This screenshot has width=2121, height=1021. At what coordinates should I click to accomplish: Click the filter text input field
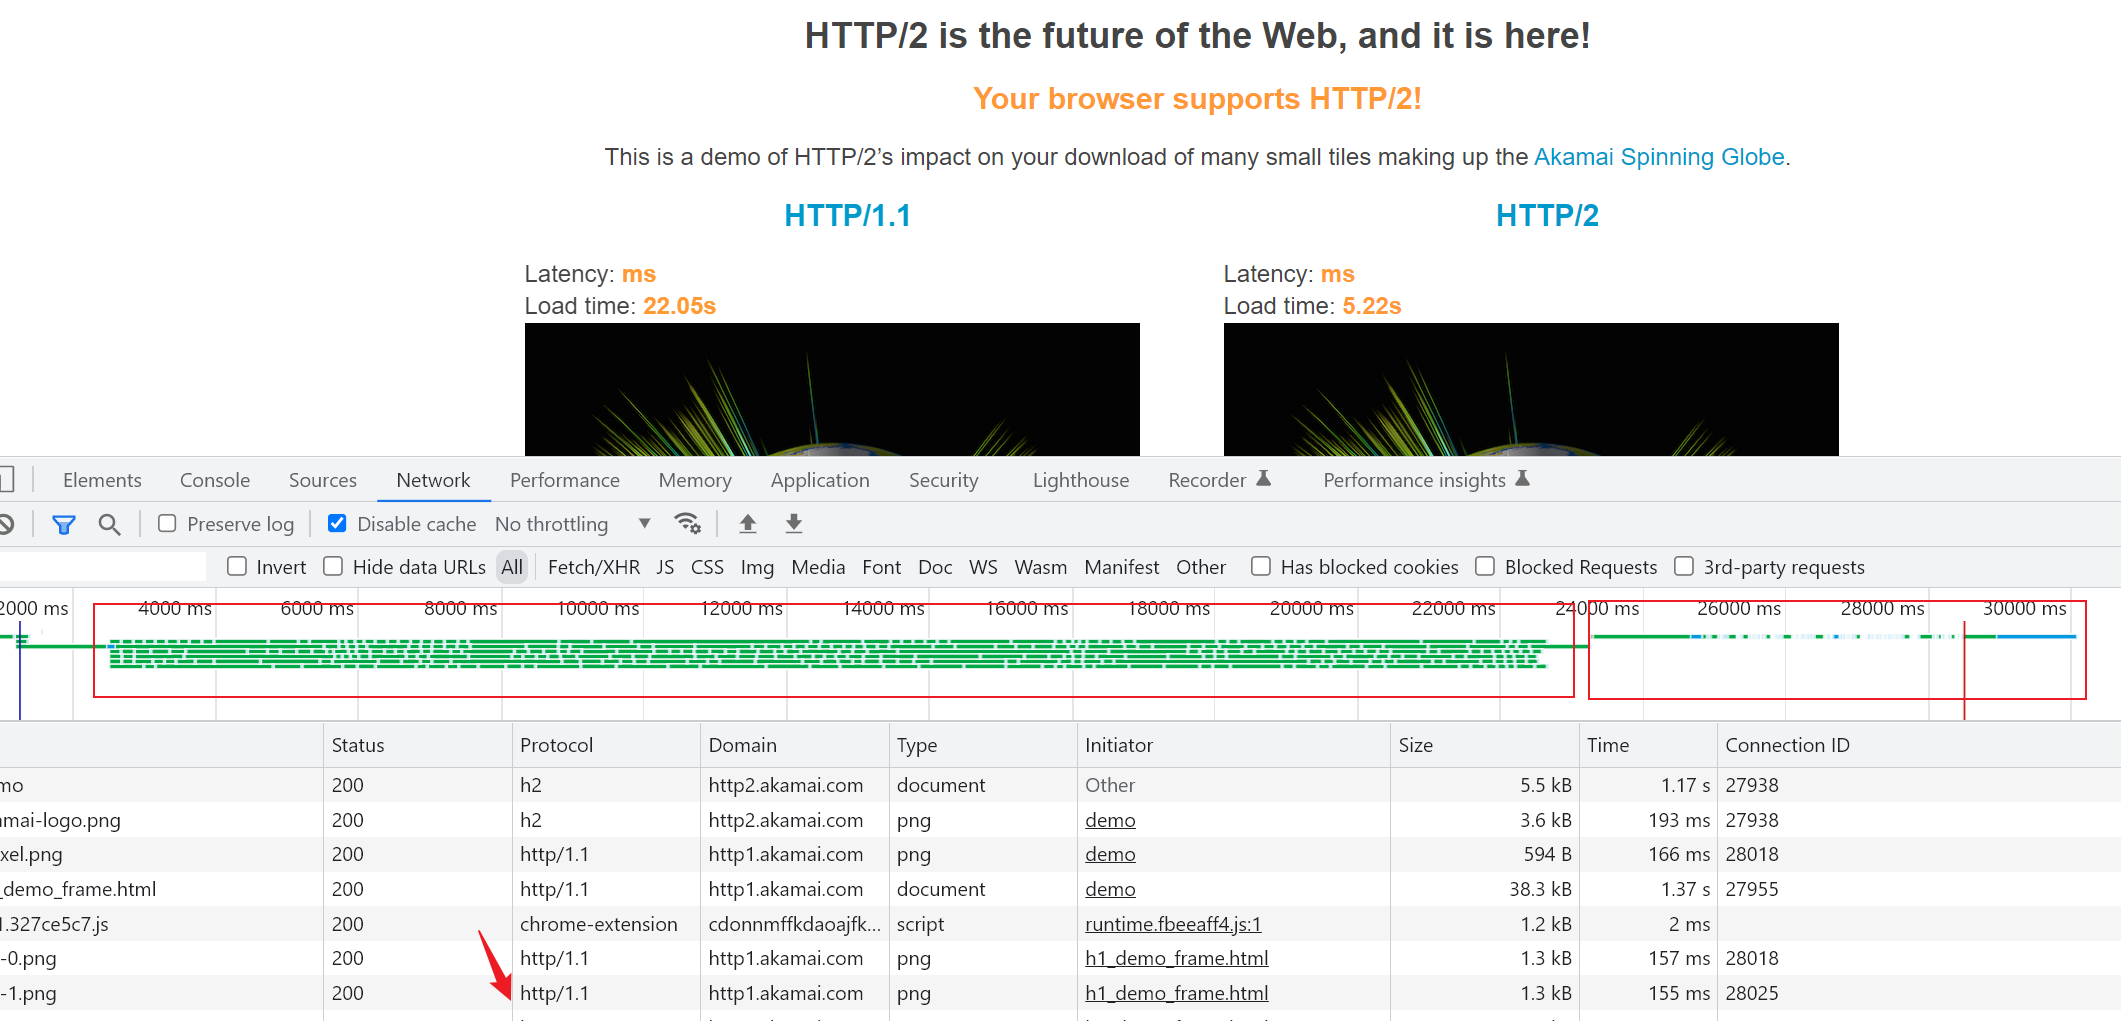102,566
